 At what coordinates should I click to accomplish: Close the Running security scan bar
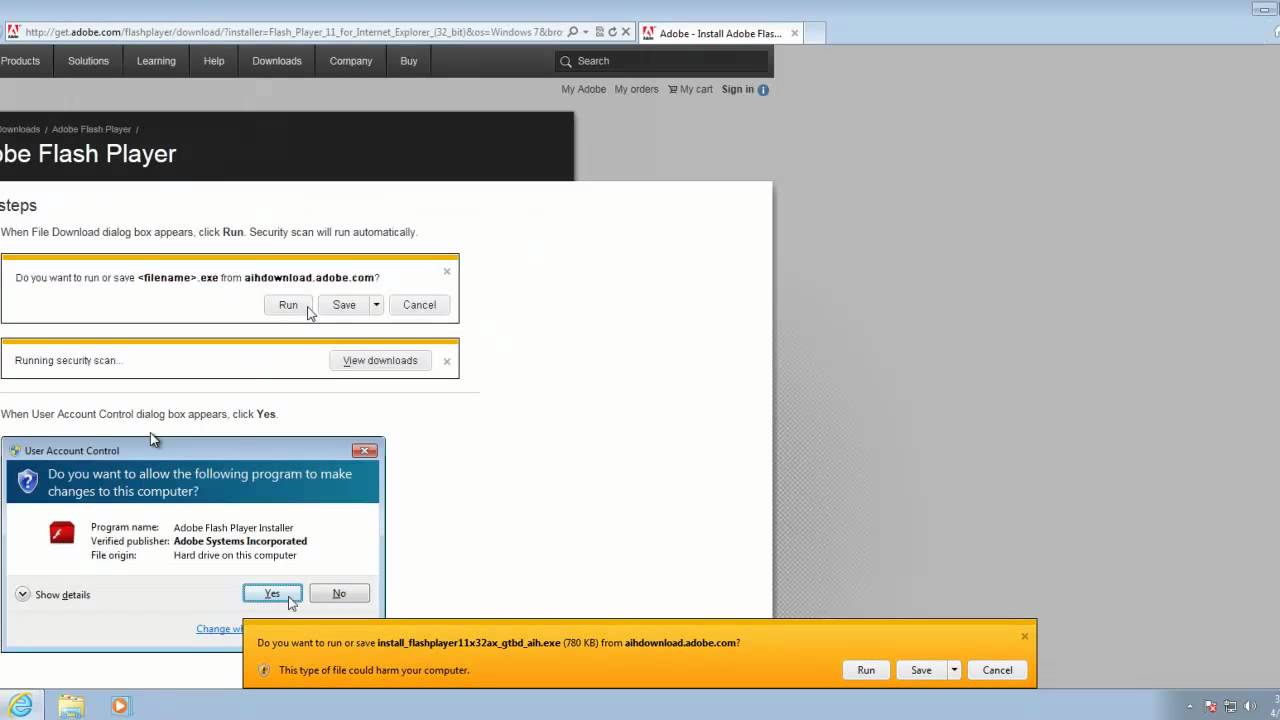[x=447, y=361]
